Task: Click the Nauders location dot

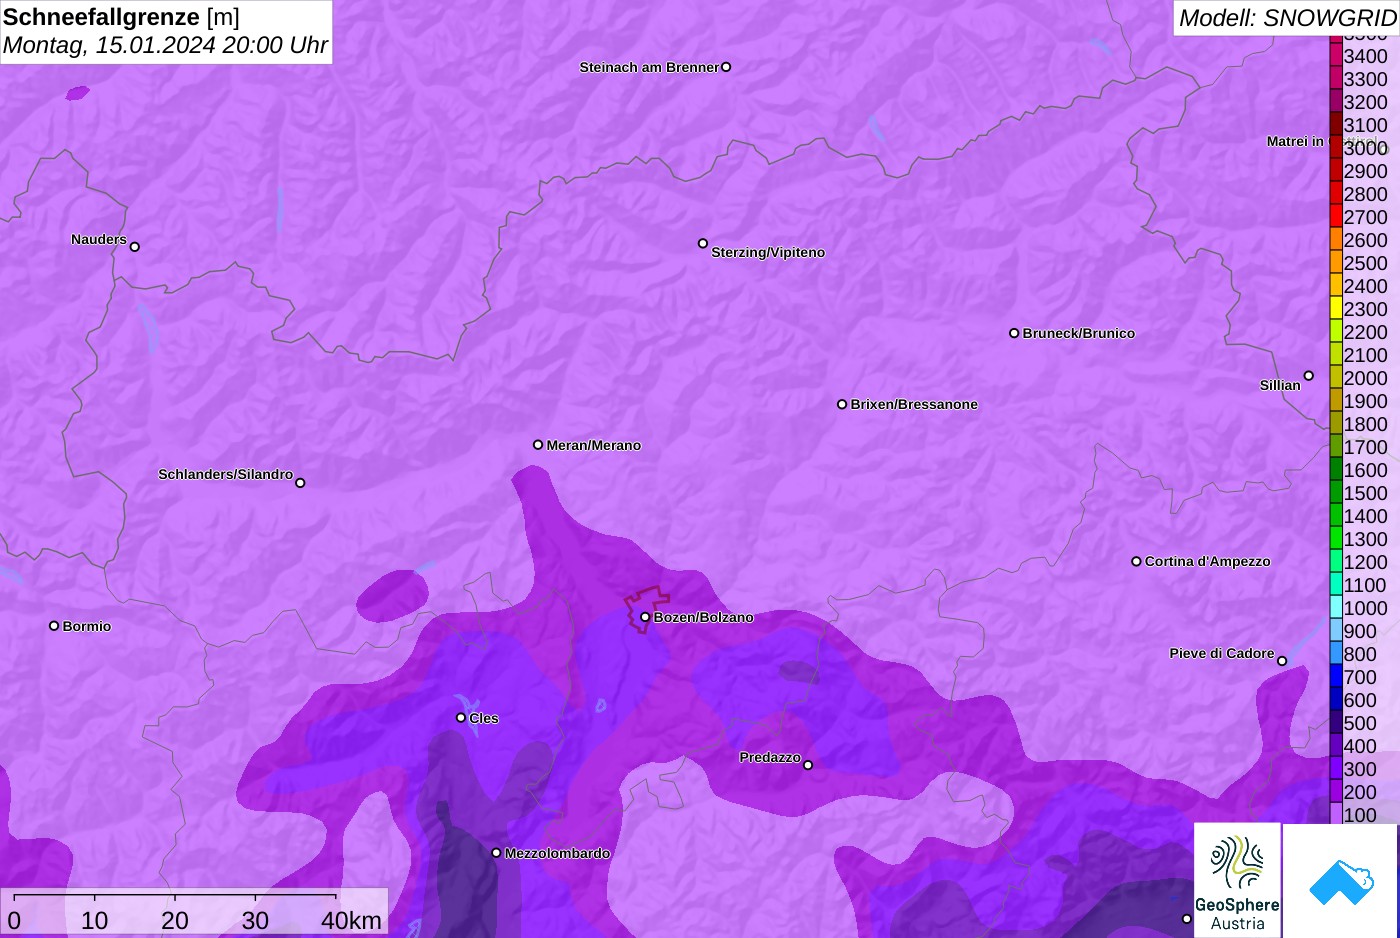Action: coord(135,246)
